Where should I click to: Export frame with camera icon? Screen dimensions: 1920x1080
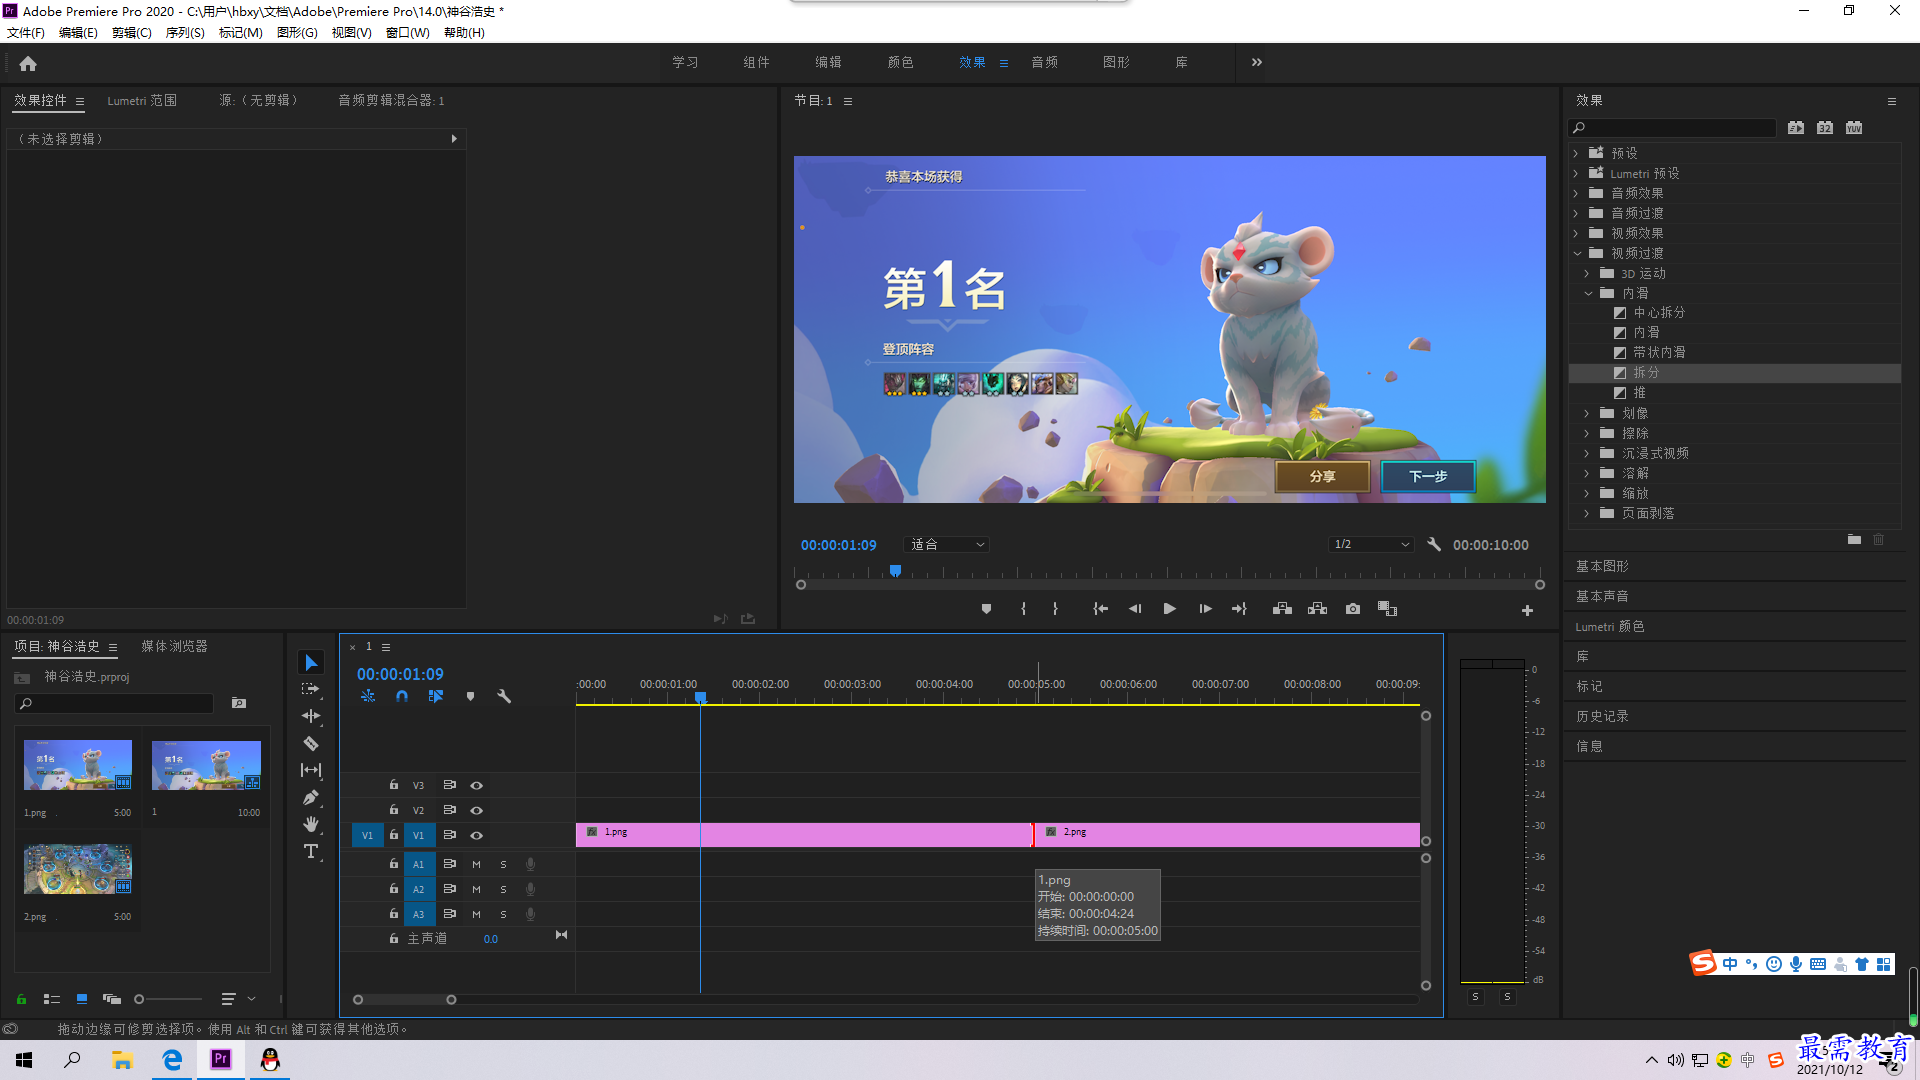(x=1353, y=609)
